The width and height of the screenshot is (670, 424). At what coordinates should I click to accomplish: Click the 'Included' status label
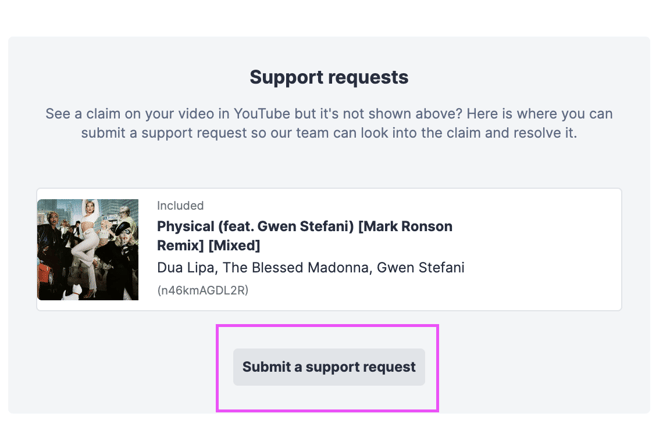[180, 206]
